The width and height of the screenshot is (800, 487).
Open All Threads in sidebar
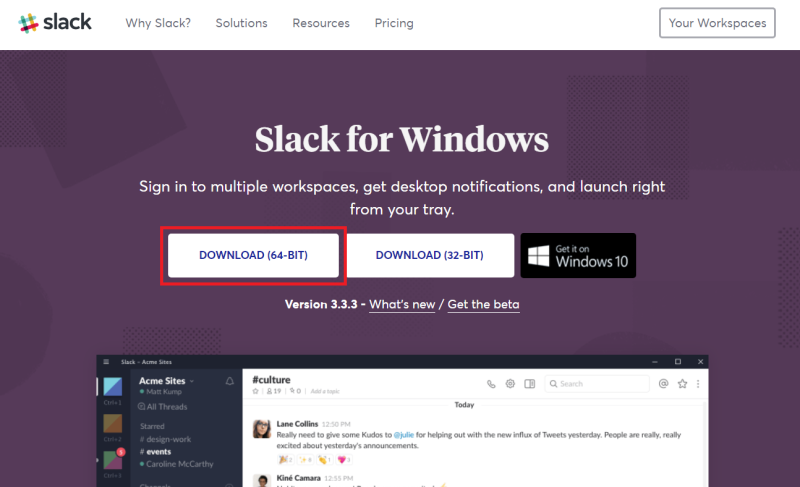163,406
